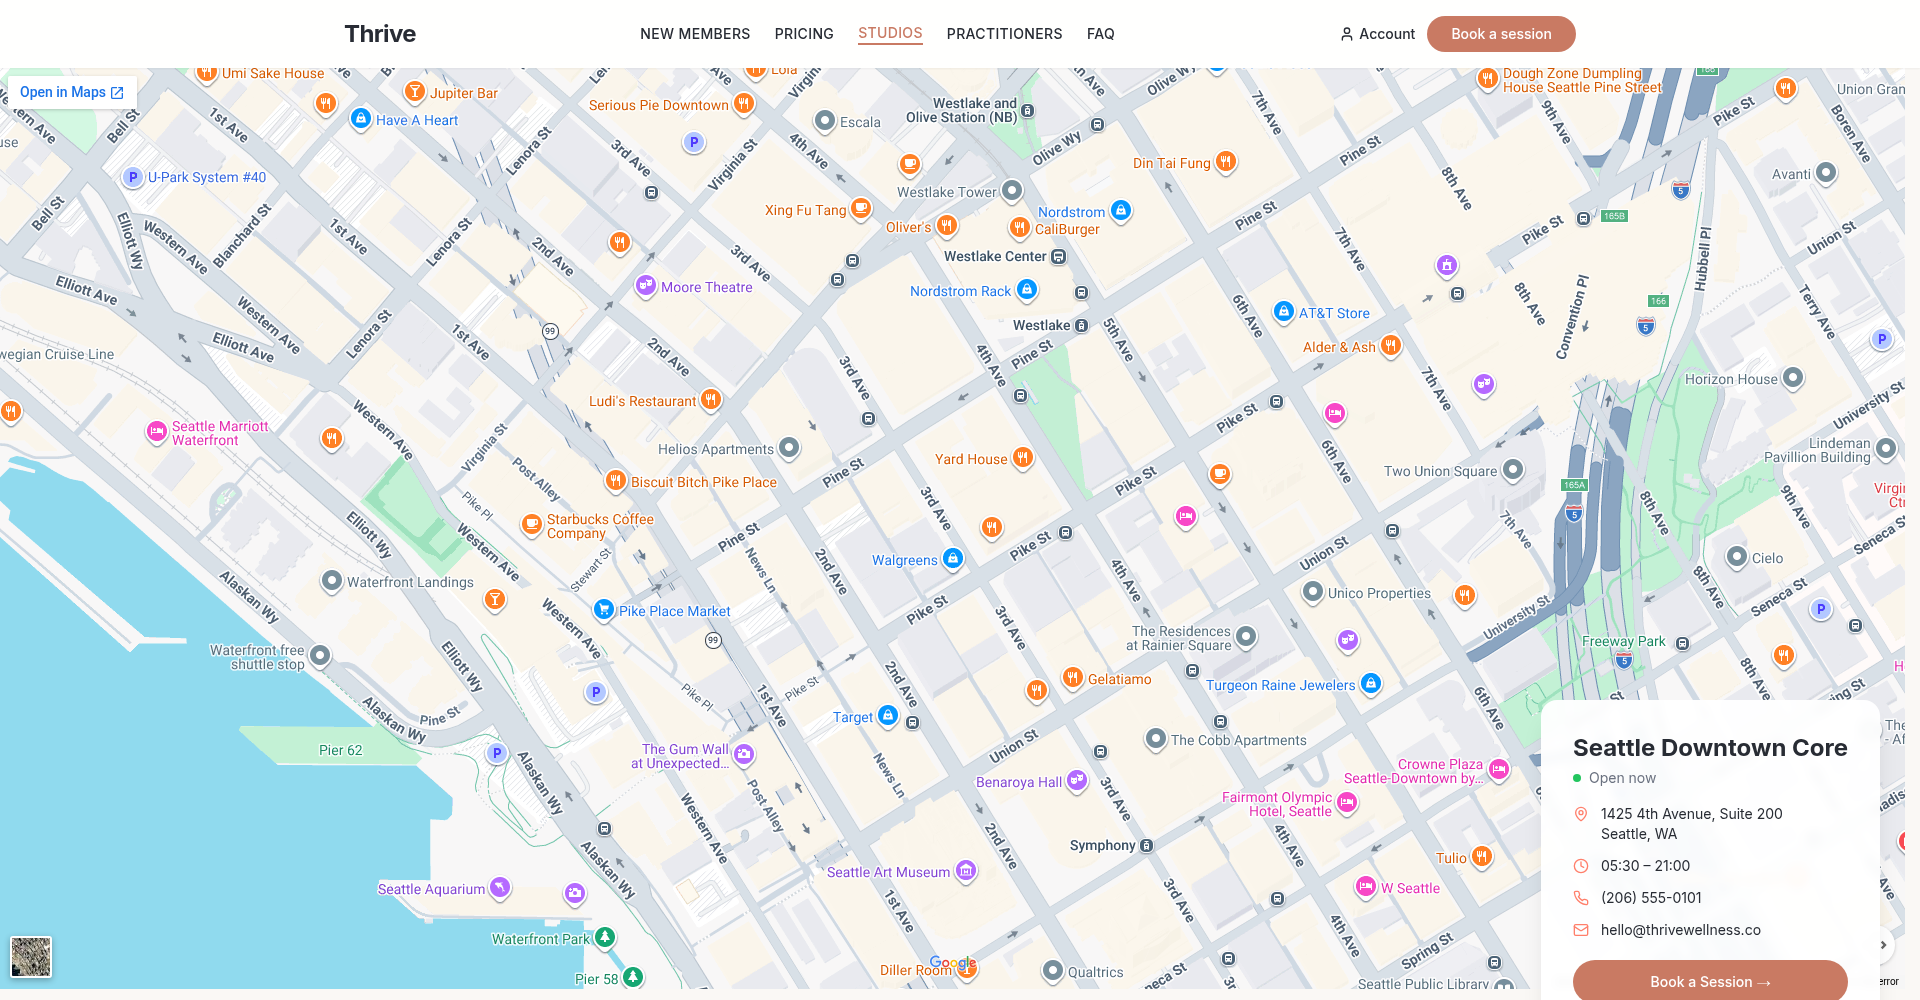This screenshot has width=1920, height=1000.
Task: Go to the PRICING page
Action: (x=804, y=34)
